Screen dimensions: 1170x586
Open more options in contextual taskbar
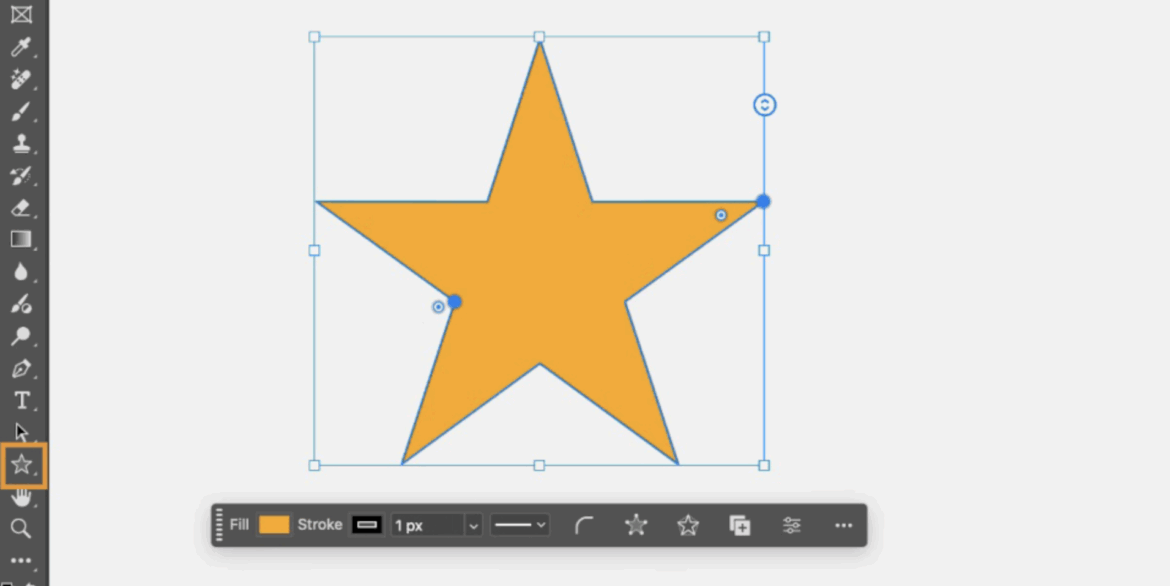coord(843,525)
